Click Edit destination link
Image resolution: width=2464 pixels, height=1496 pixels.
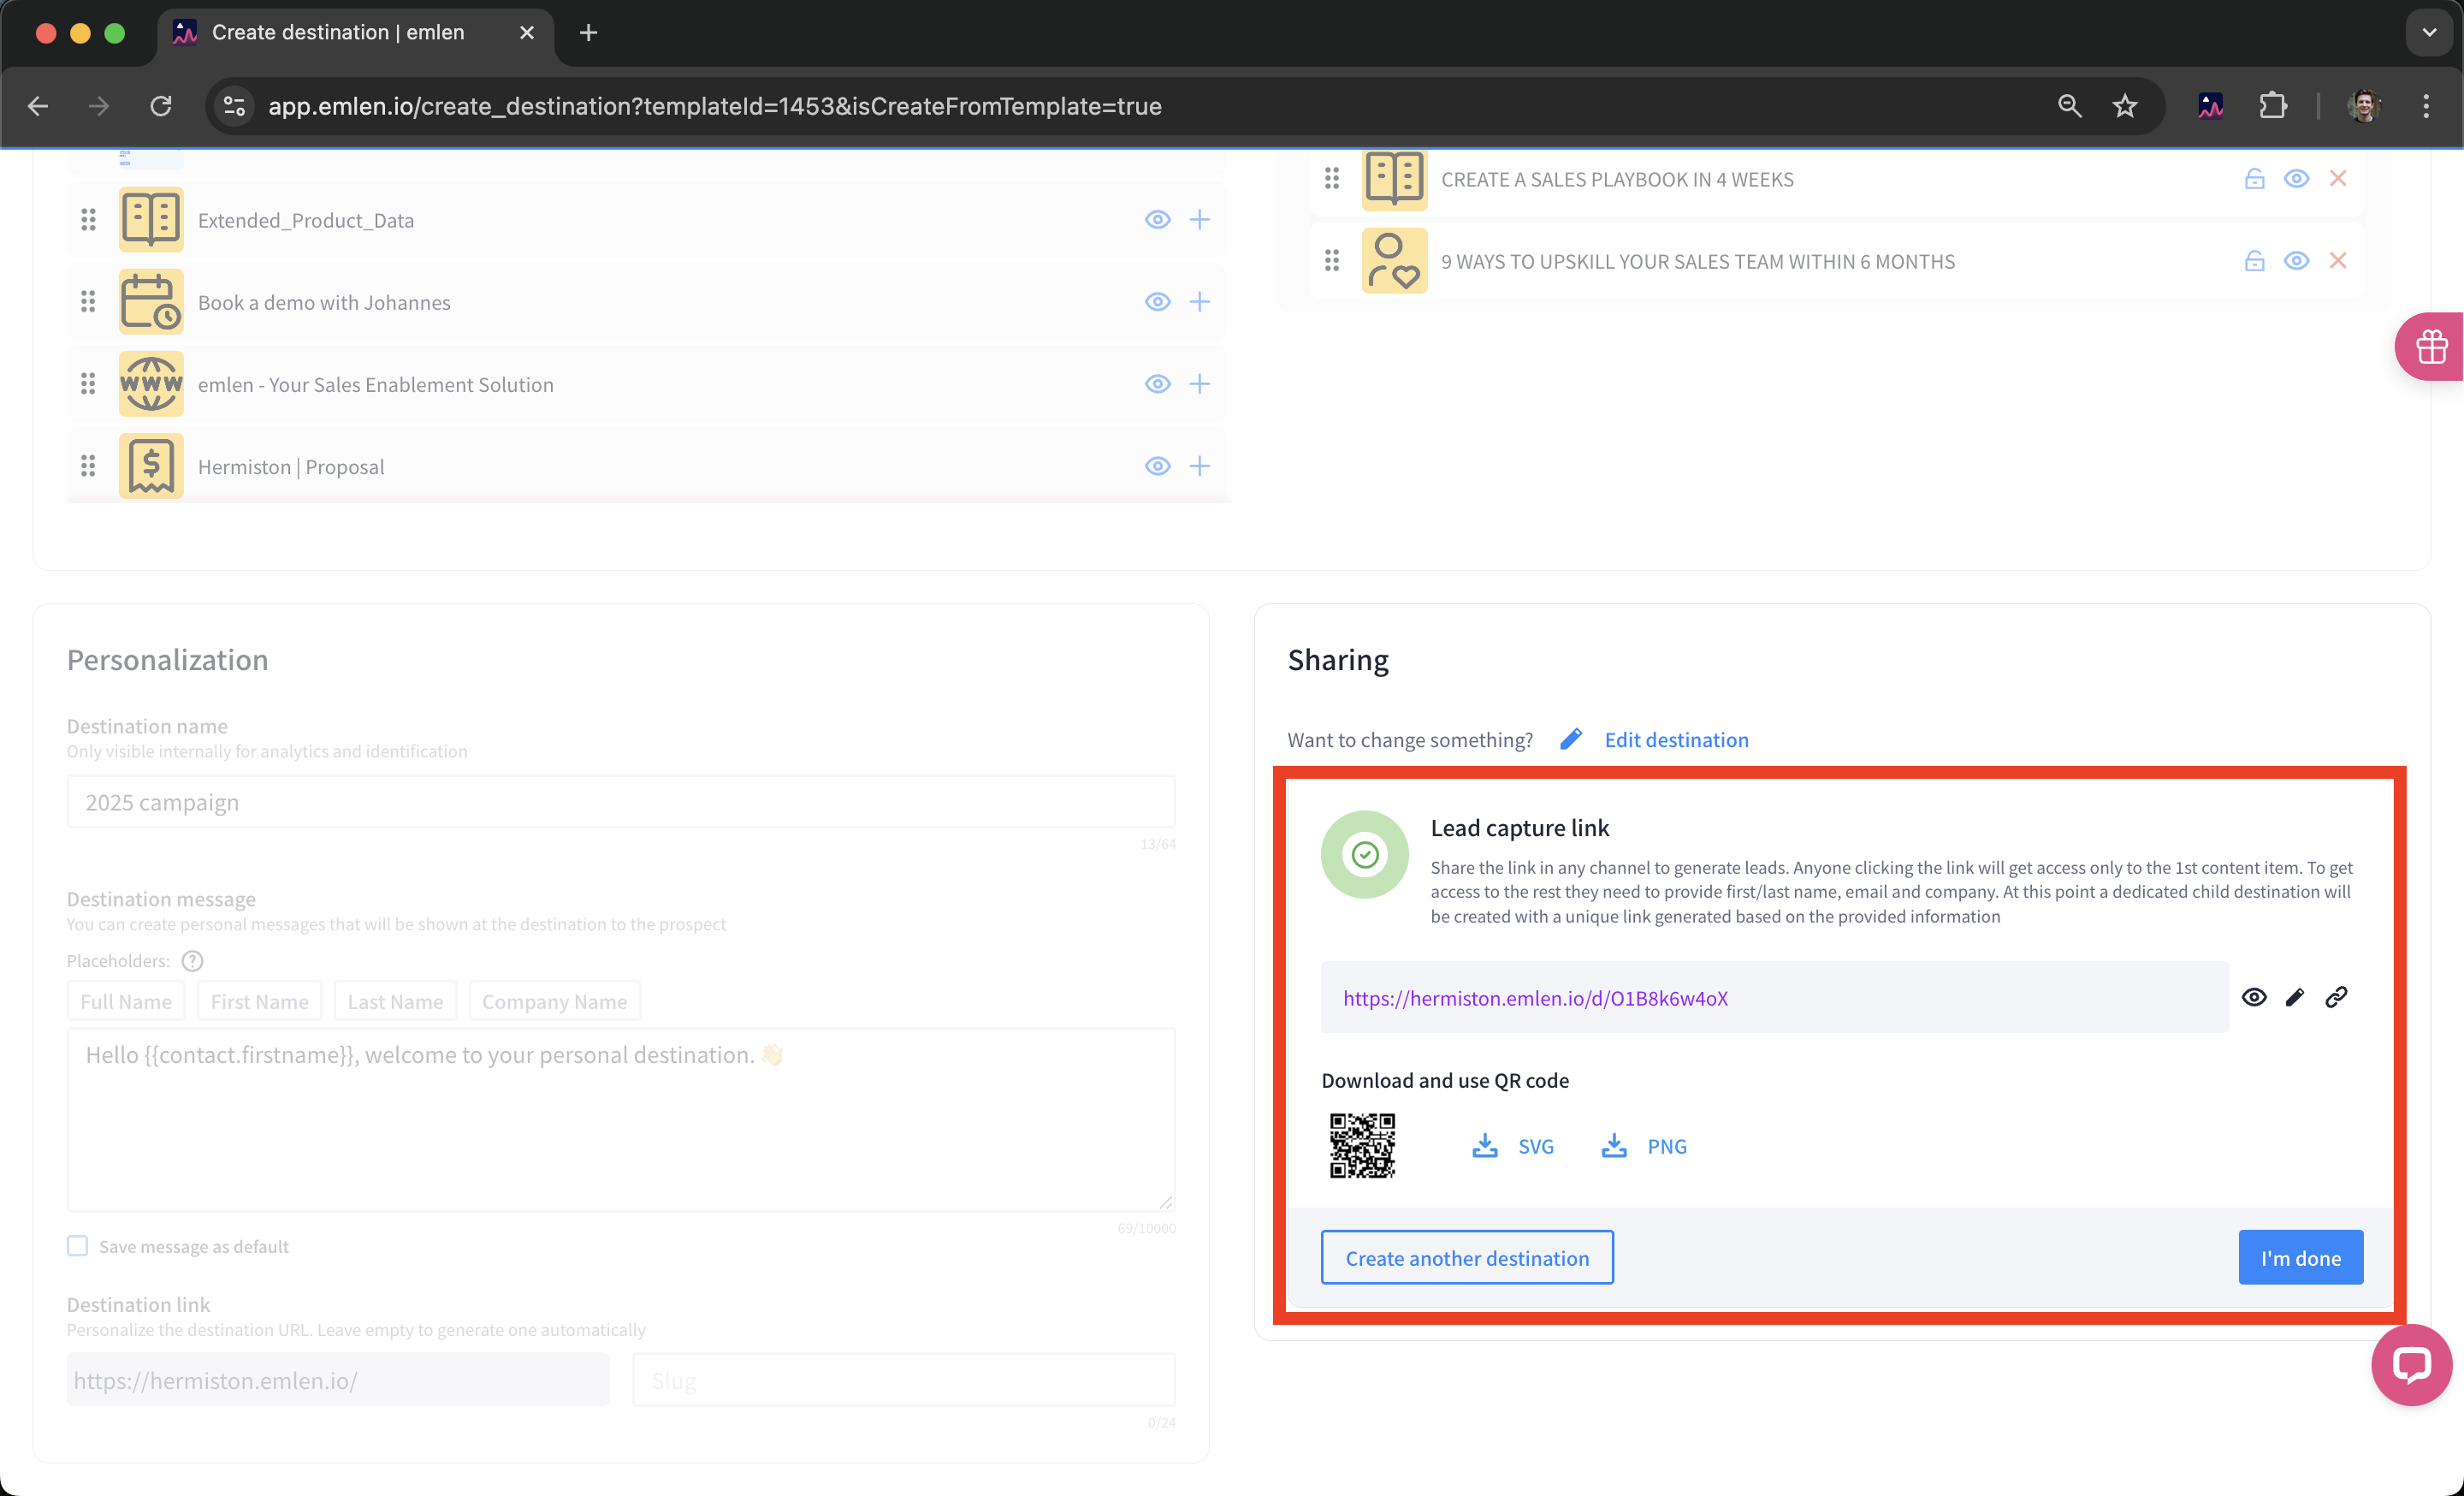point(1675,740)
